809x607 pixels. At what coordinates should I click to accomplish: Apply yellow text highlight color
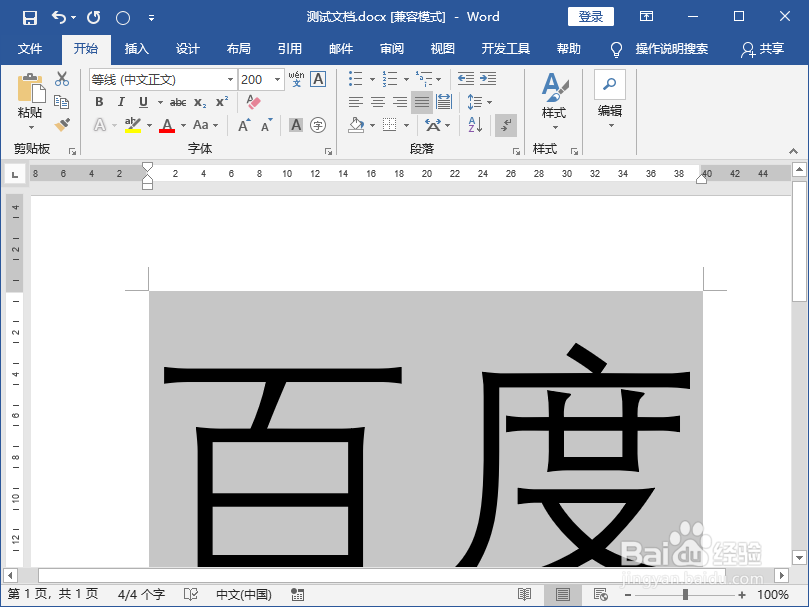point(133,125)
